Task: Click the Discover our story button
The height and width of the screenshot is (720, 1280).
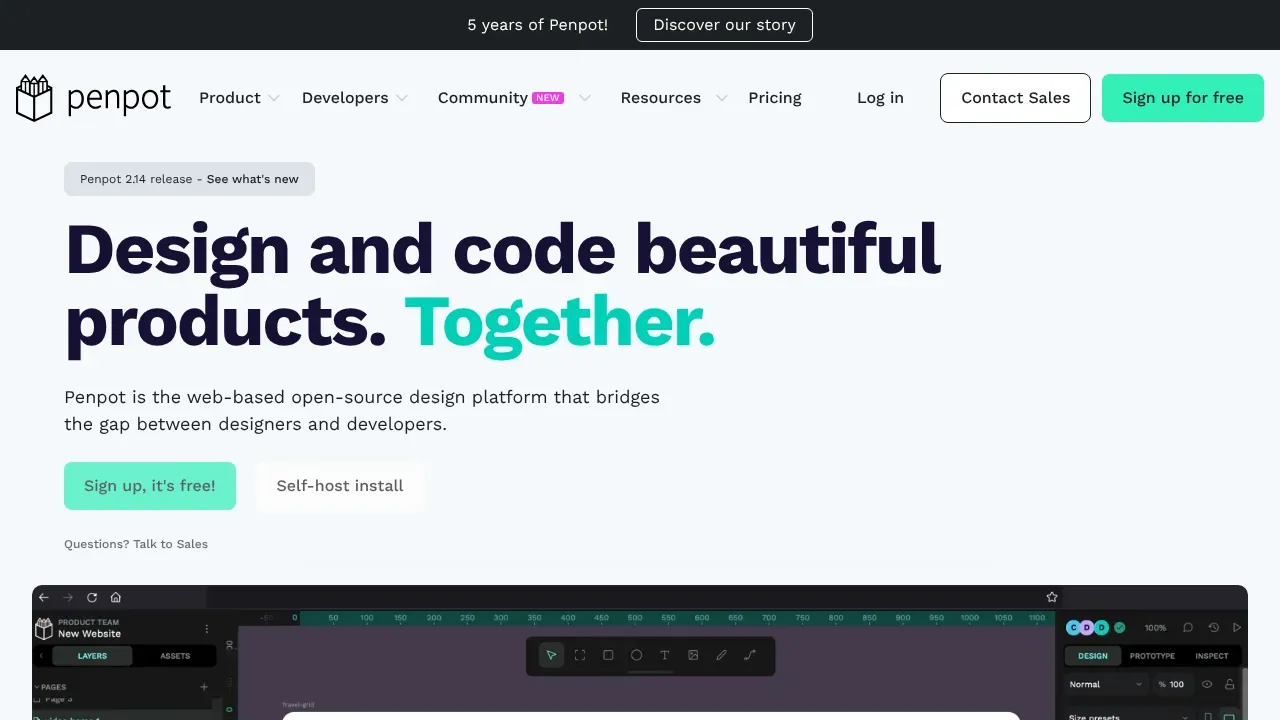Action: (724, 25)
